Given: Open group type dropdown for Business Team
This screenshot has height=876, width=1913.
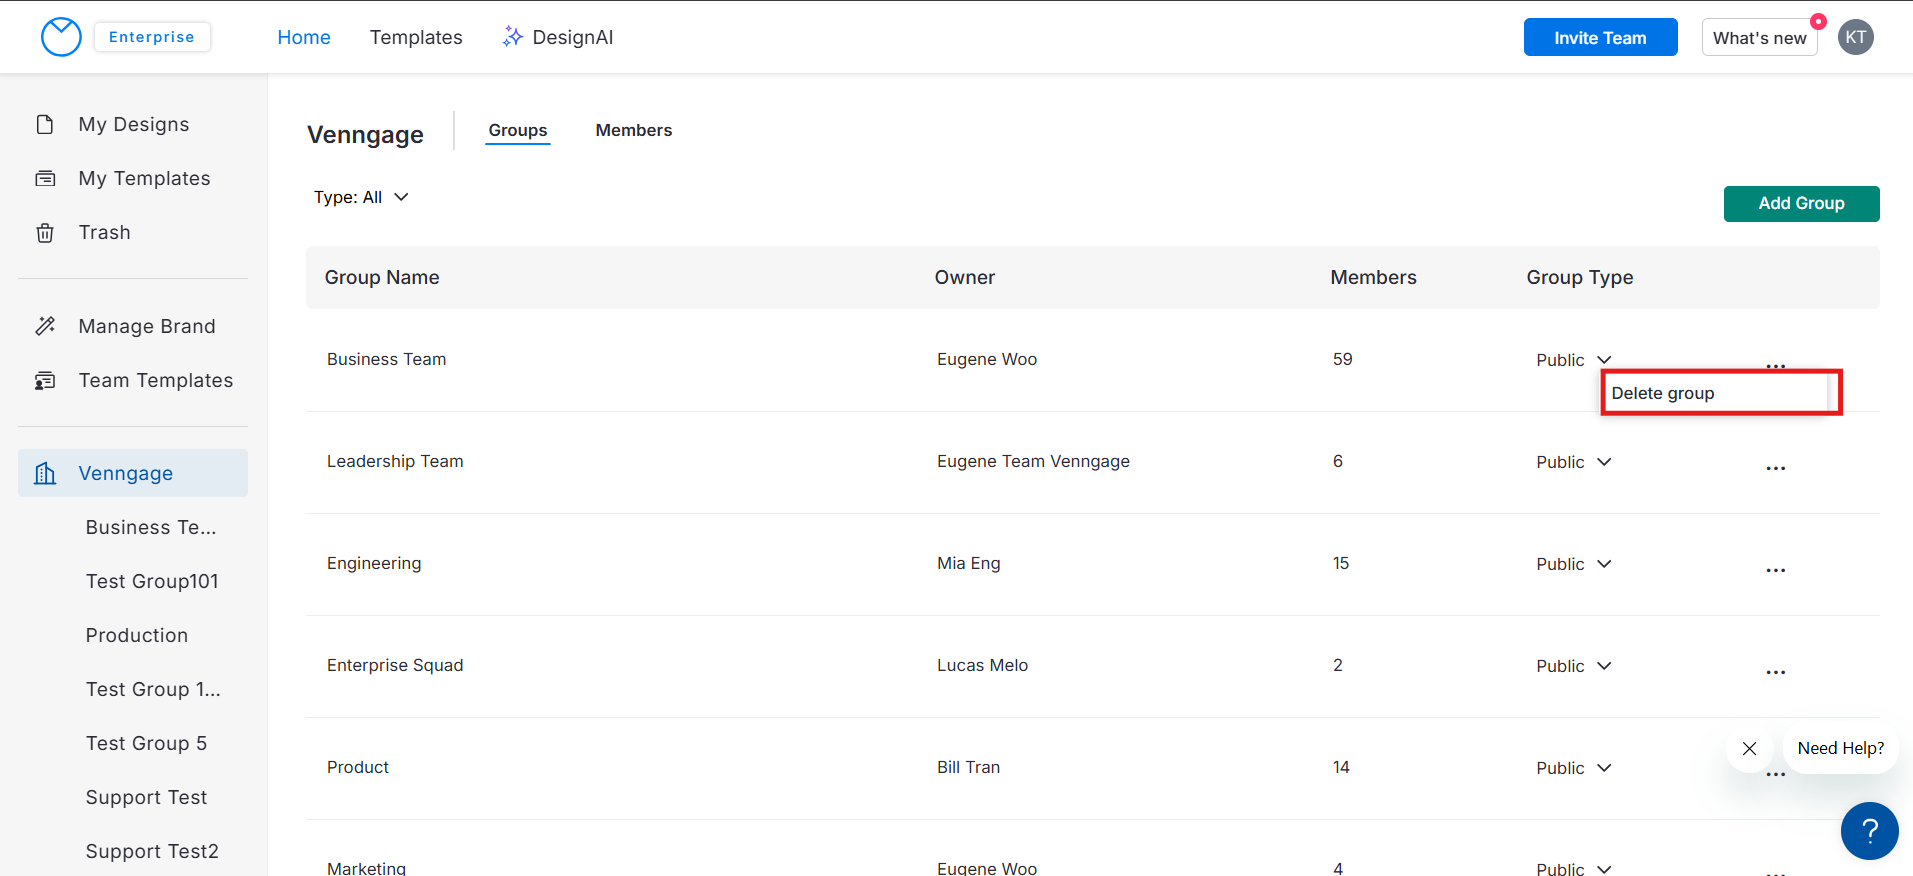Looking at the screenshot, I should (1574, 360).
